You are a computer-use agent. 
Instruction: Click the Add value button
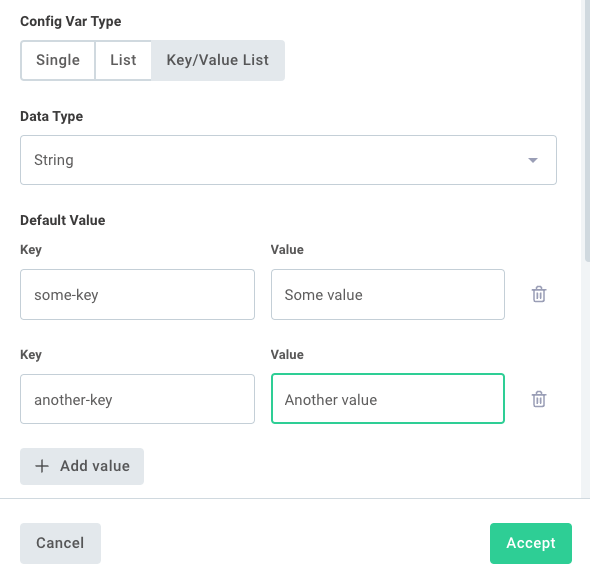coord(82,466)
